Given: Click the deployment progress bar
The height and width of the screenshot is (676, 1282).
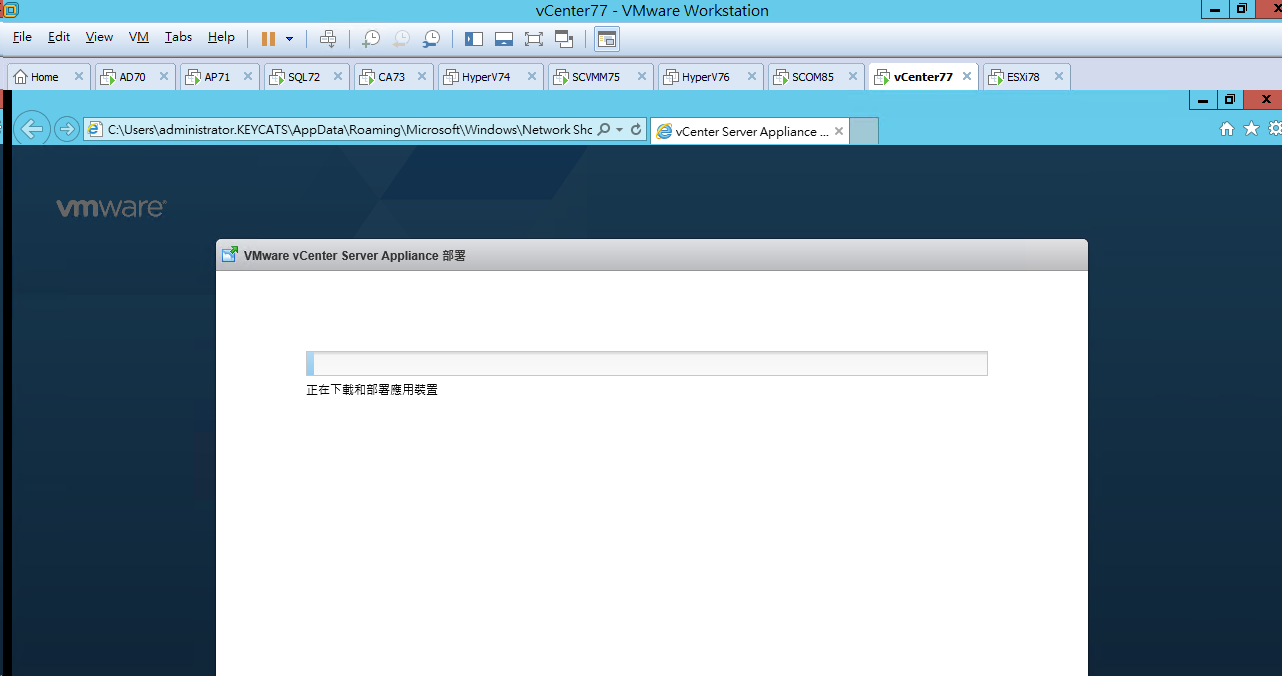Looking at the screenshot, I should pyautogui.click(x=647, y=364).
